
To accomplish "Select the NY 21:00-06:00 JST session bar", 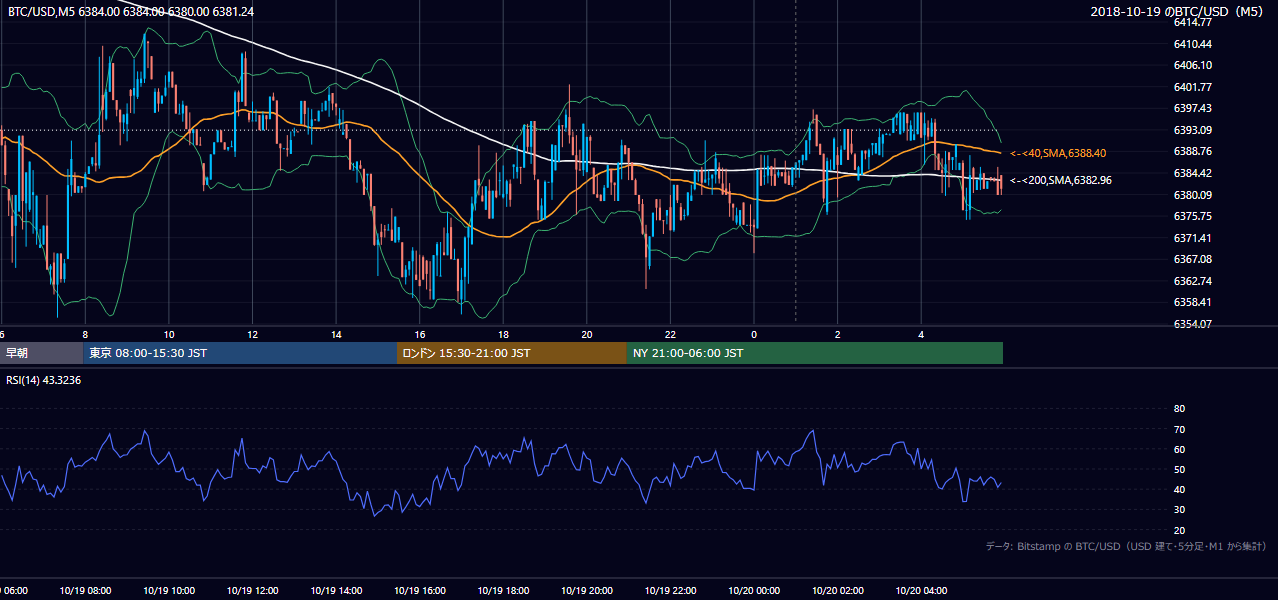I will click(x=815, y=353).
